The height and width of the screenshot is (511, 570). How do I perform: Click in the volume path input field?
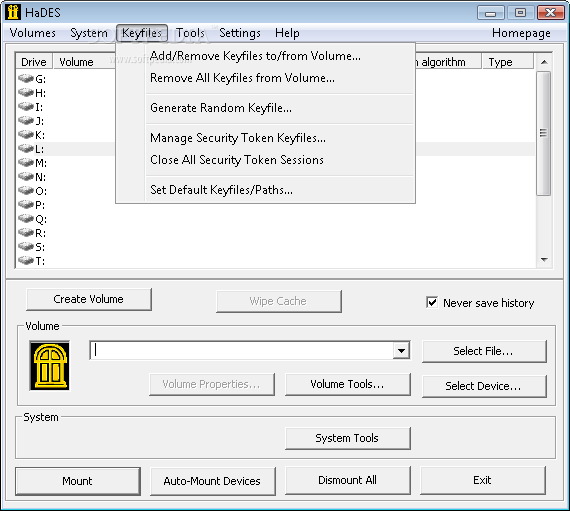click(x=241, y=351)
